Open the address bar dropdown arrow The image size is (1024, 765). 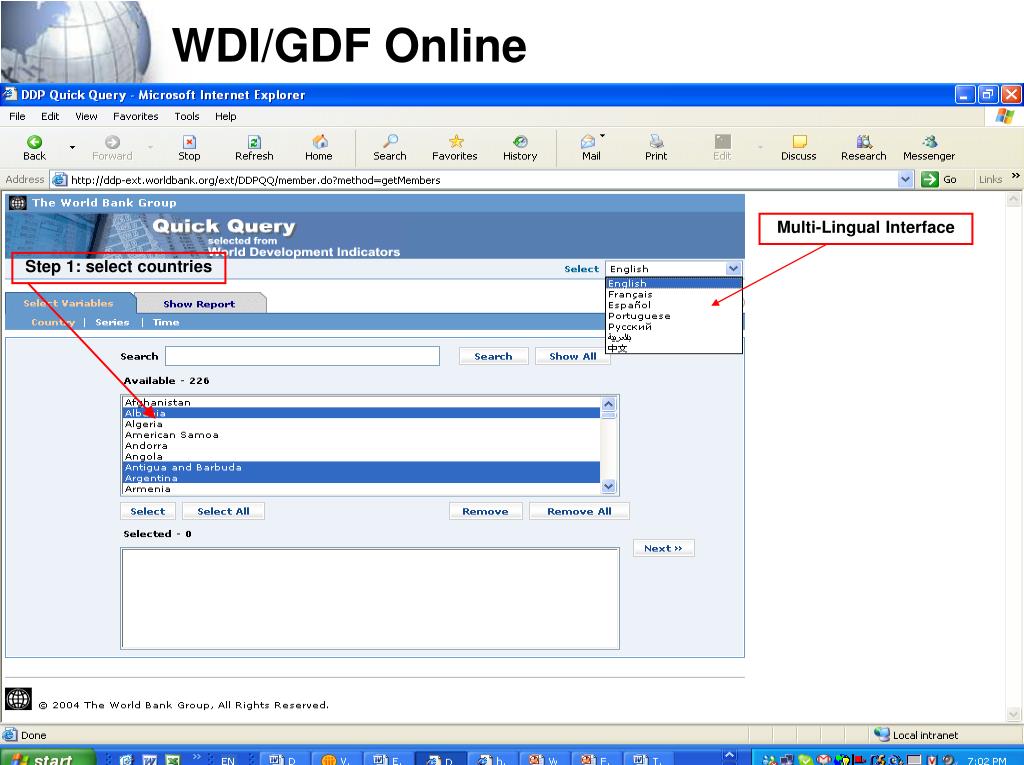tap(905, 179)
